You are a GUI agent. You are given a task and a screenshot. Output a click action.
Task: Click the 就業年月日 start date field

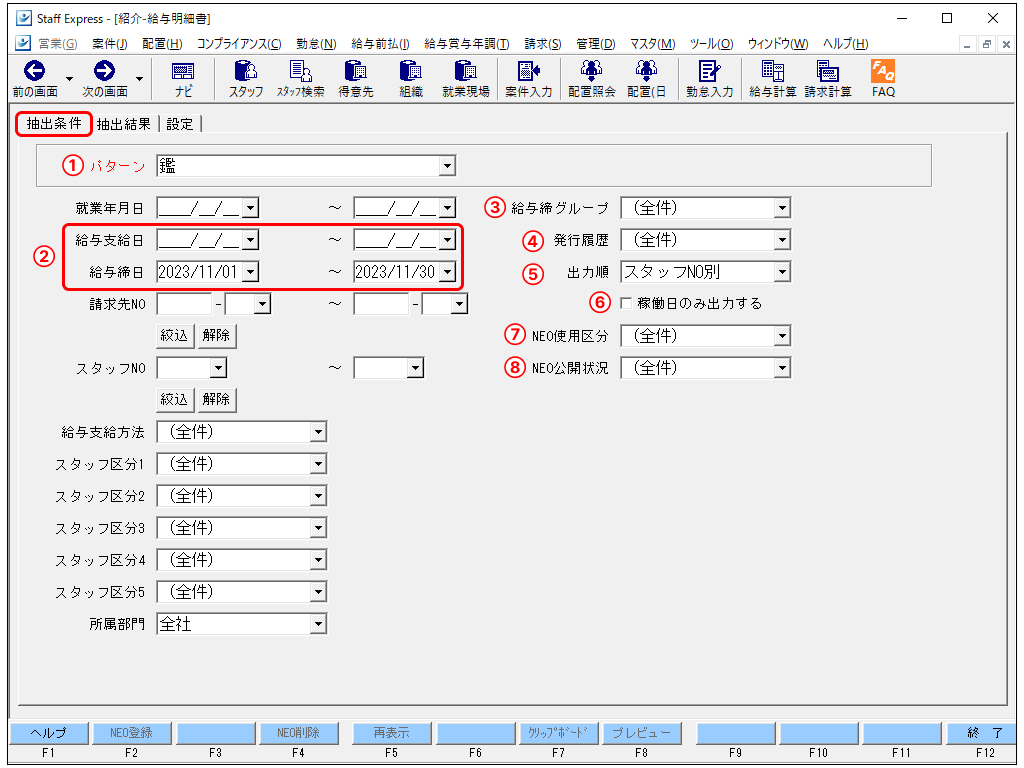(x=199, y=208)
